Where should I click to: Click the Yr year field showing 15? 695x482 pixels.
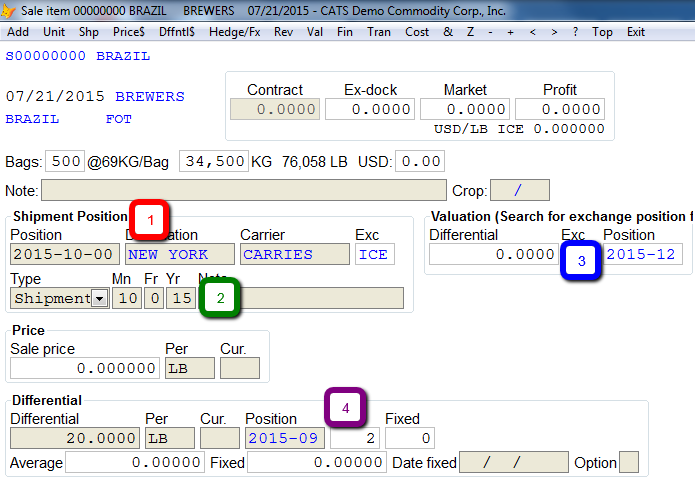(x=181, y=298)
